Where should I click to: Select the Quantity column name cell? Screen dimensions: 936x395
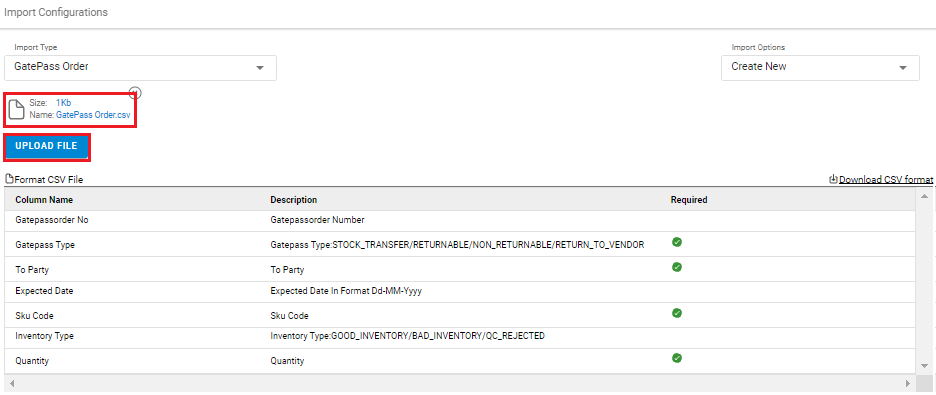coord(32,361)
